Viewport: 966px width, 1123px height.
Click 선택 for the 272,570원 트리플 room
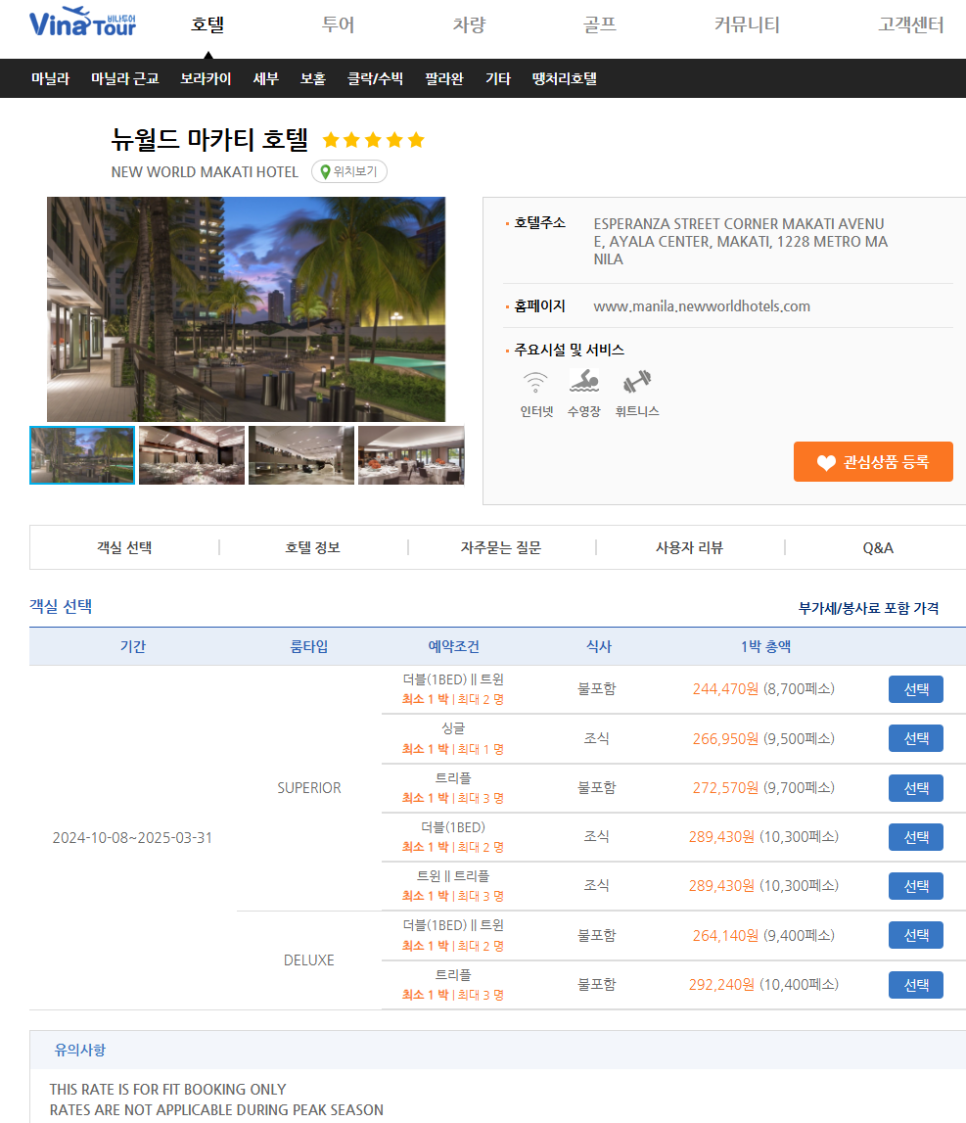tap(916, 788)
